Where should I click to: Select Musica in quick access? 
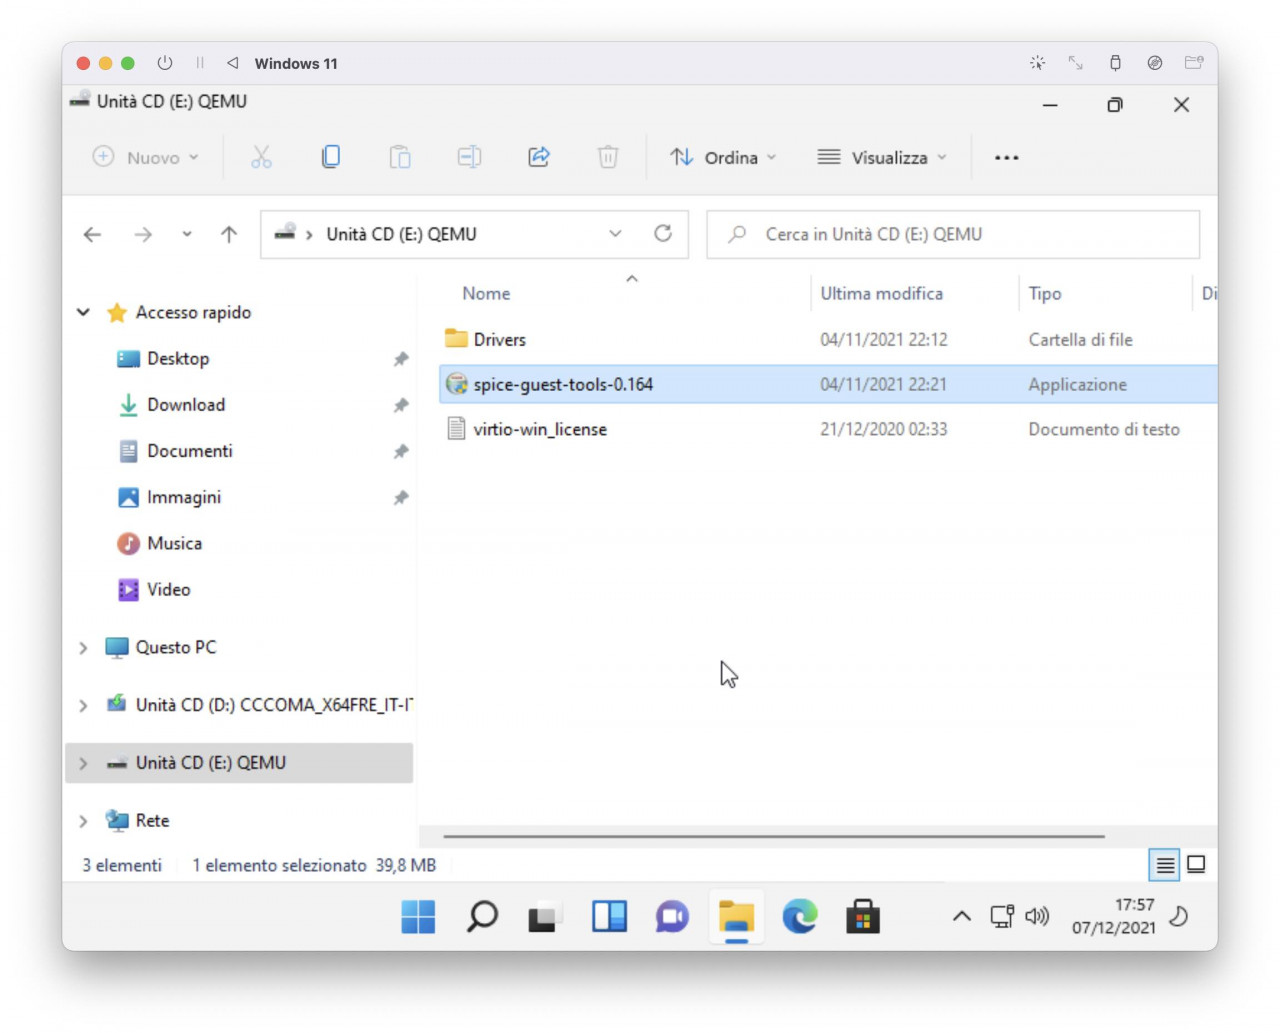pos(175,543)
